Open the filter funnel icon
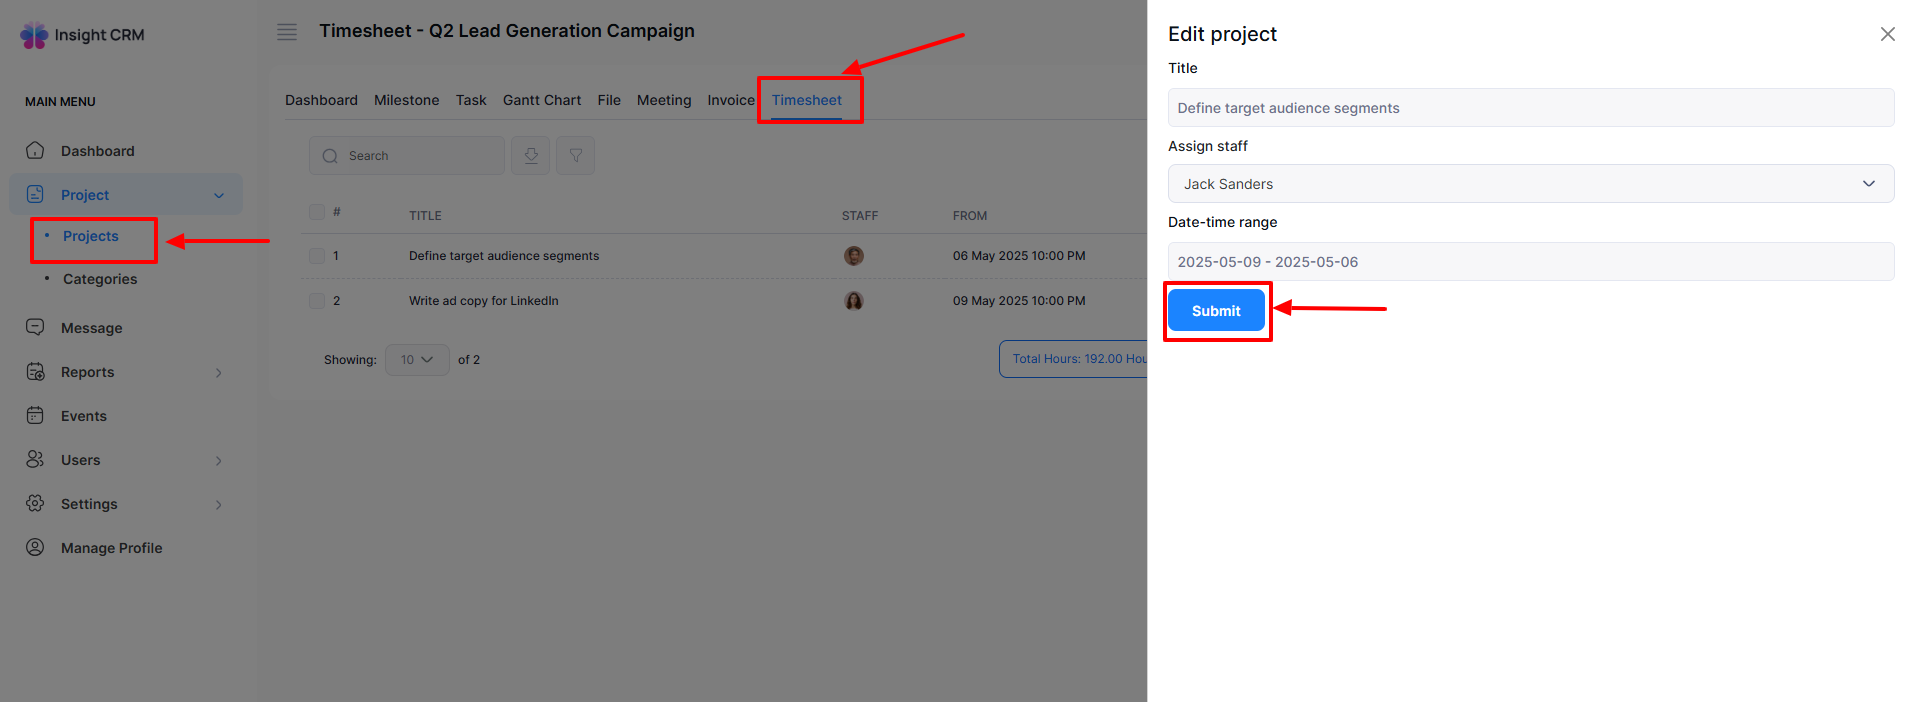 (x=576, y=156)
